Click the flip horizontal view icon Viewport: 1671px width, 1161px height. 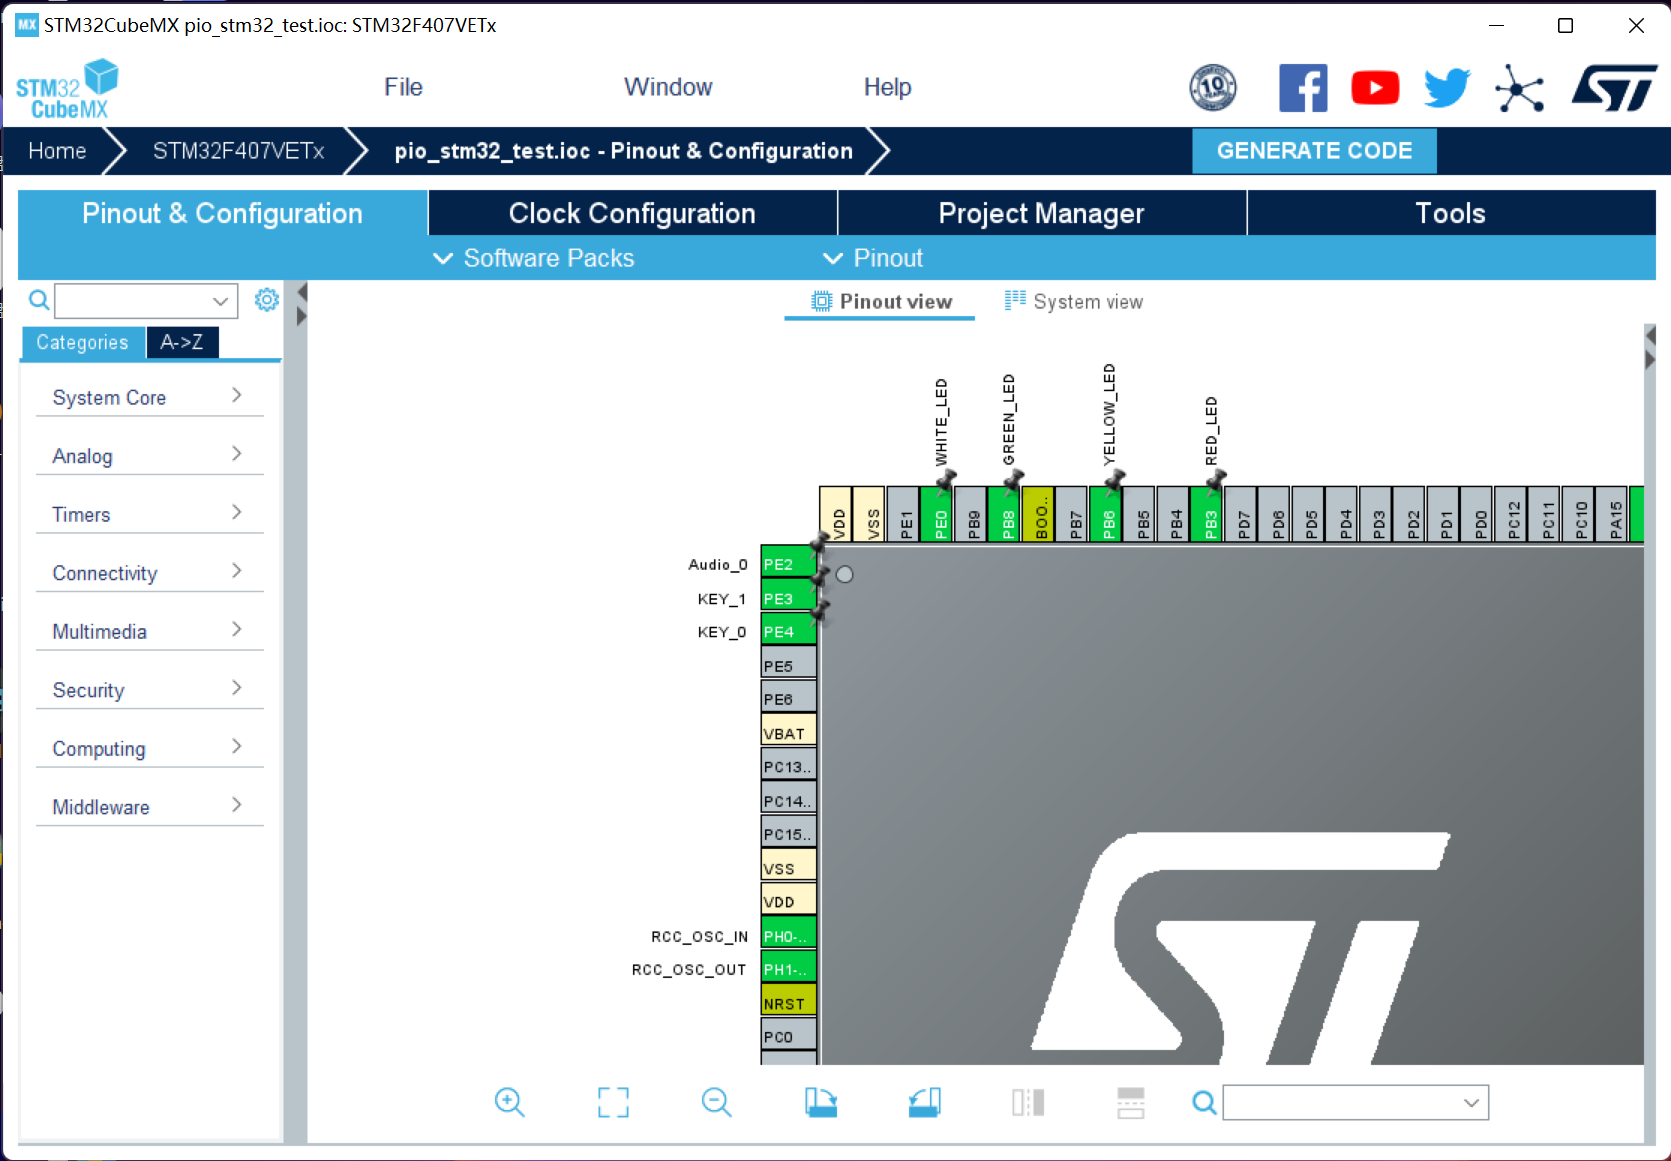pos(1028,1102)
